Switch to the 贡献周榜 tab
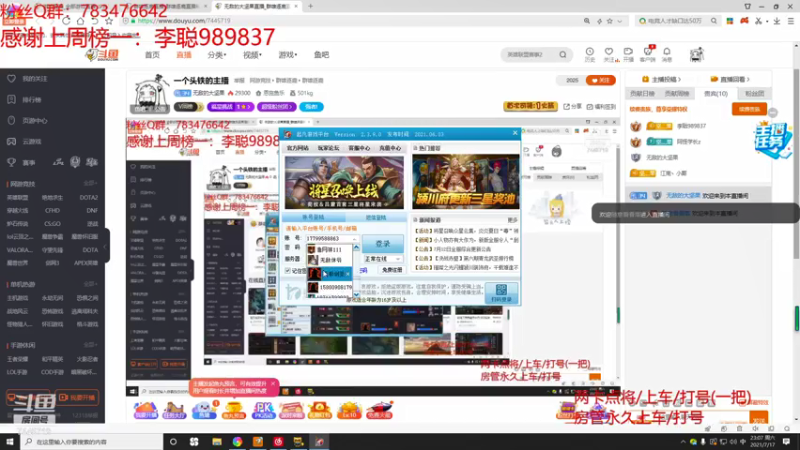The height and width of the screenshot is (450, 800). pos(677,94)
